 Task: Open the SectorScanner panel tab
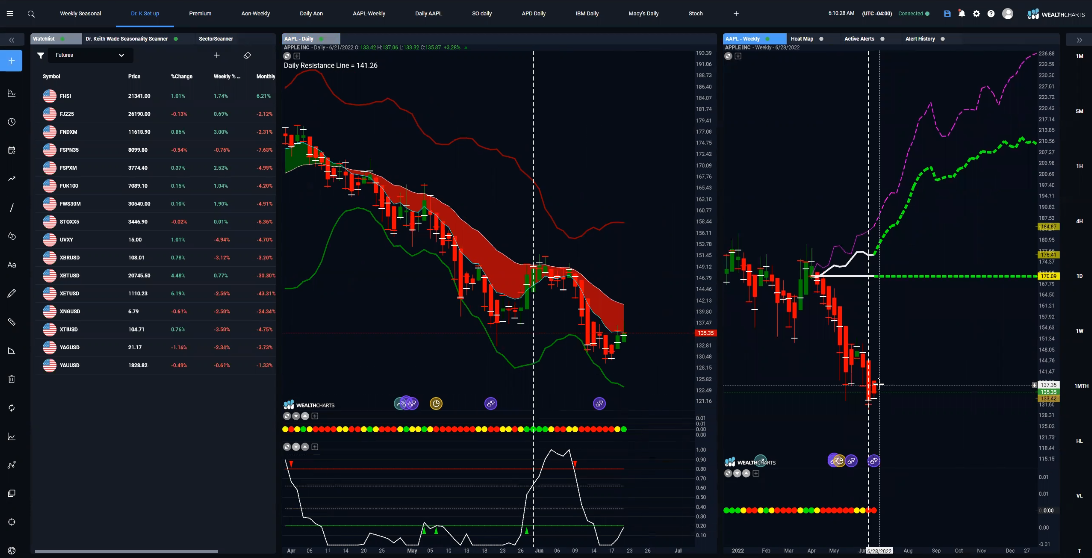pos(216,39)
